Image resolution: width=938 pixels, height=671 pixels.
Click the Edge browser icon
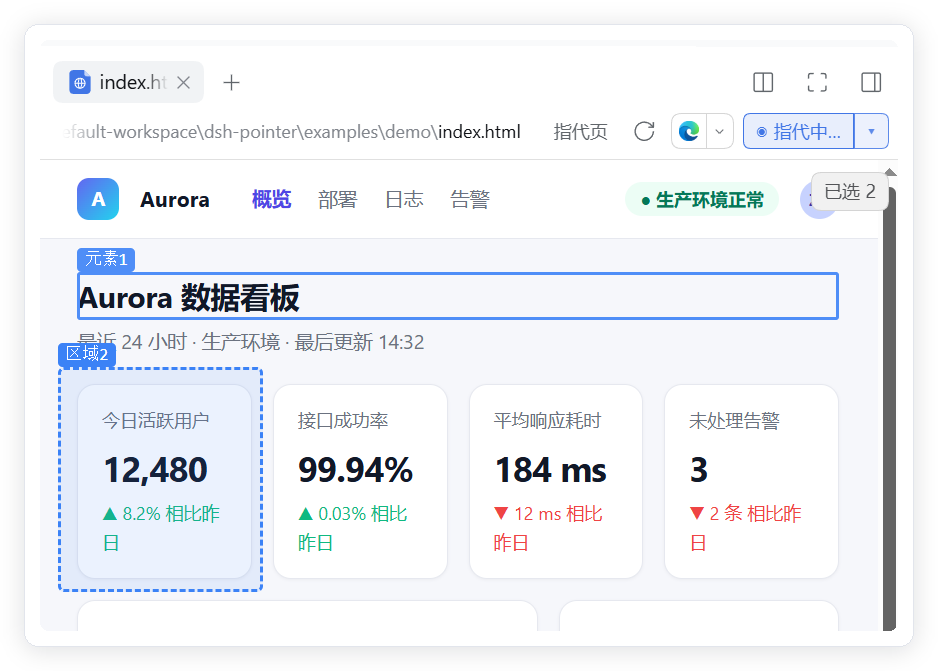click(x=689, y=131)
